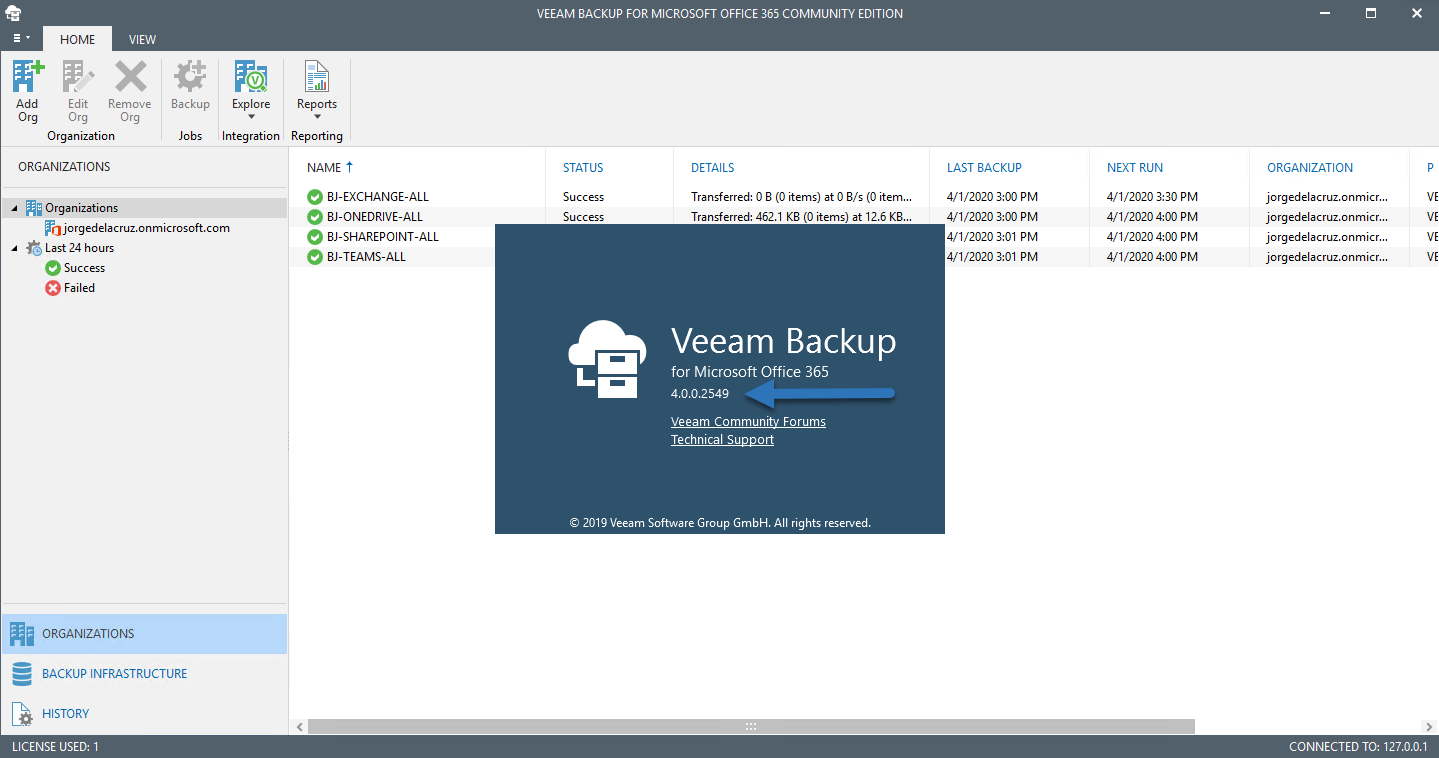The width and height of the screenshot is (1439, 758).
Task: Click the CONNECTED TO: 127.0.0.1 status text
Action: (1358, 747)
